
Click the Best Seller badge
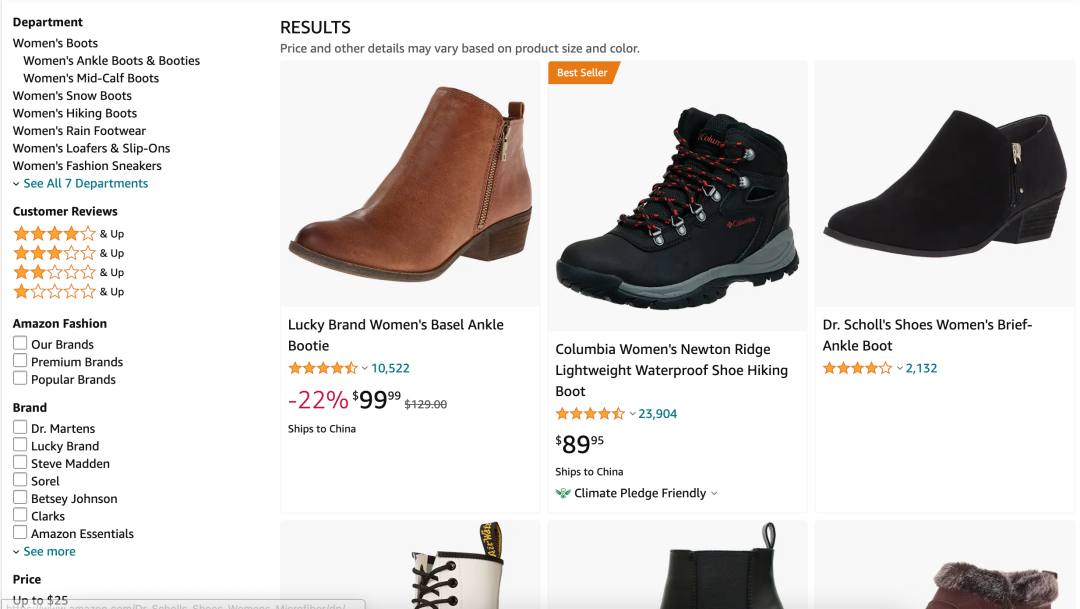pos(583,73)
